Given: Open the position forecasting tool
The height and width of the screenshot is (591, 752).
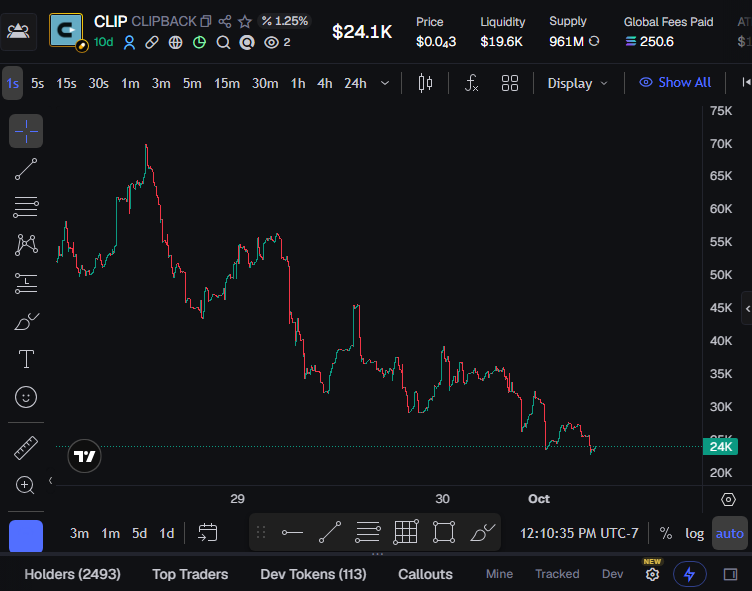Looking at the screenshot, I should (26, 283).
